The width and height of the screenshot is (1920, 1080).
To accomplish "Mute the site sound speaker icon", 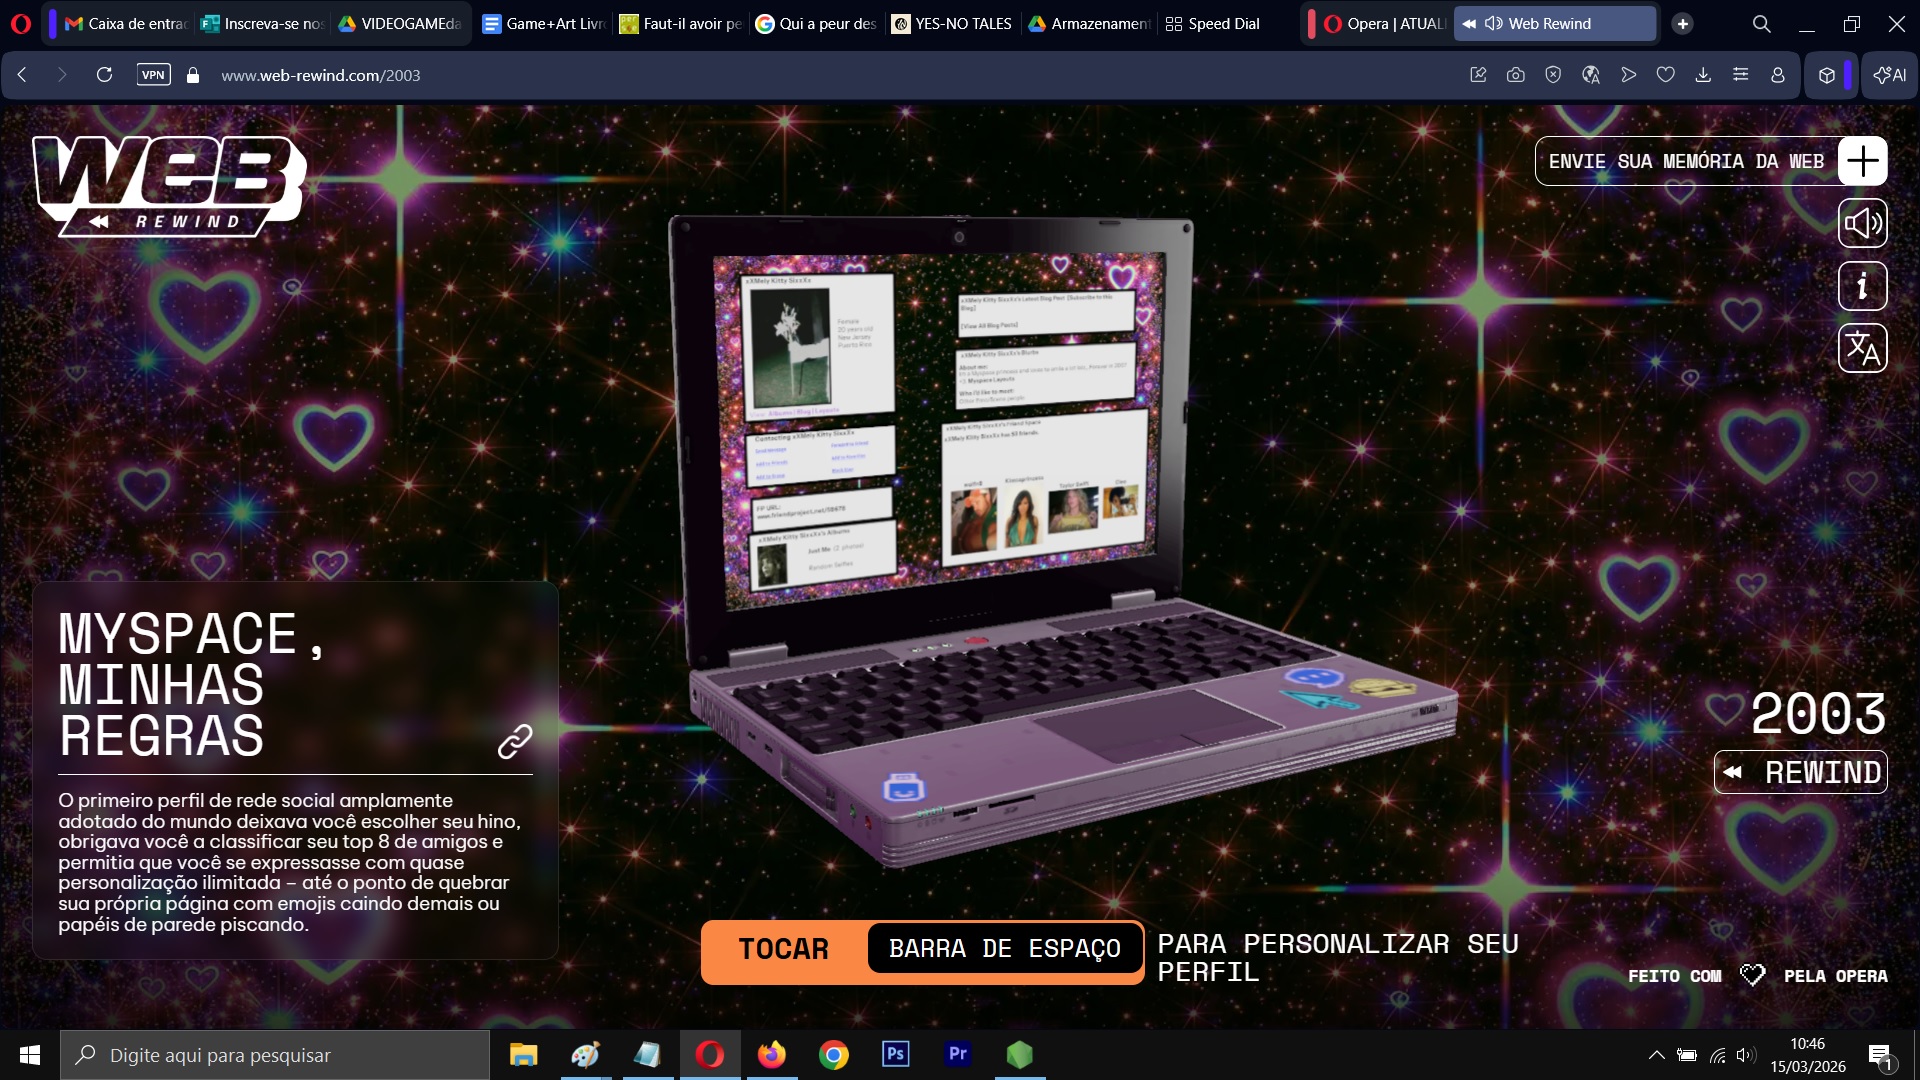I will (x=1862, y=223).
